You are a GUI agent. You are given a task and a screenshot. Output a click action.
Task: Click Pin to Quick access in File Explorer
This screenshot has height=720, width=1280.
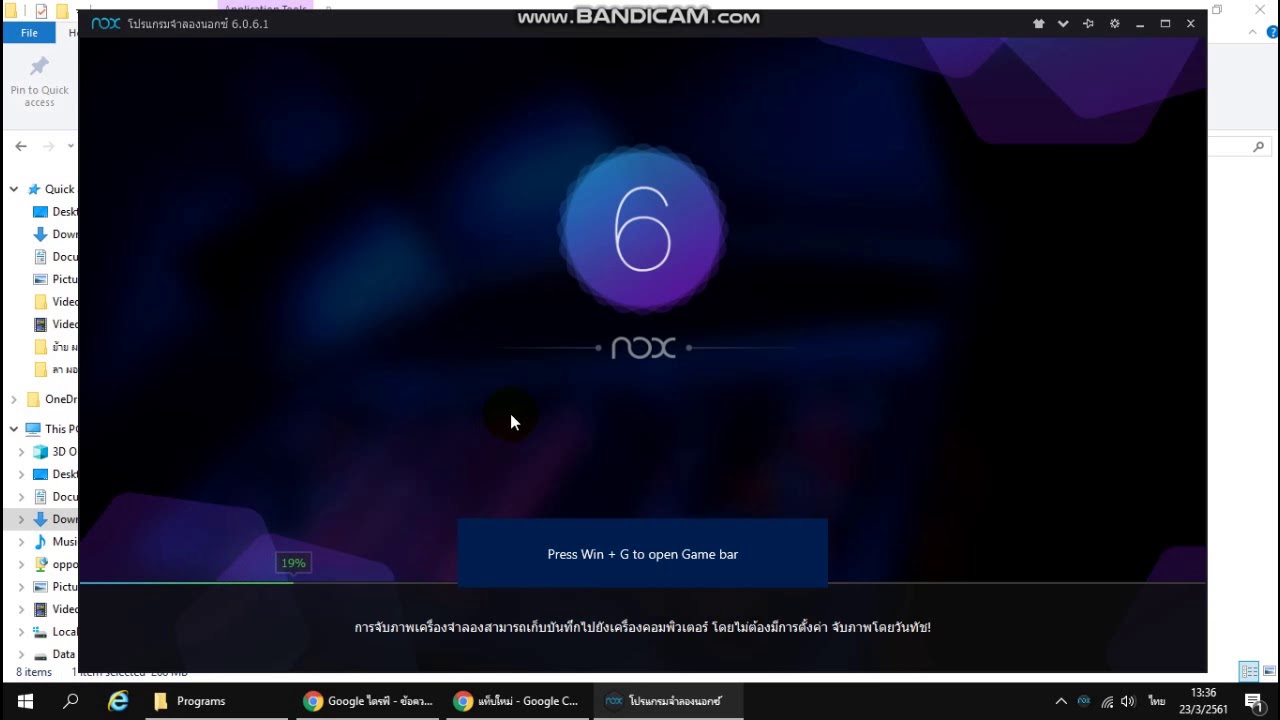[39, 82]
